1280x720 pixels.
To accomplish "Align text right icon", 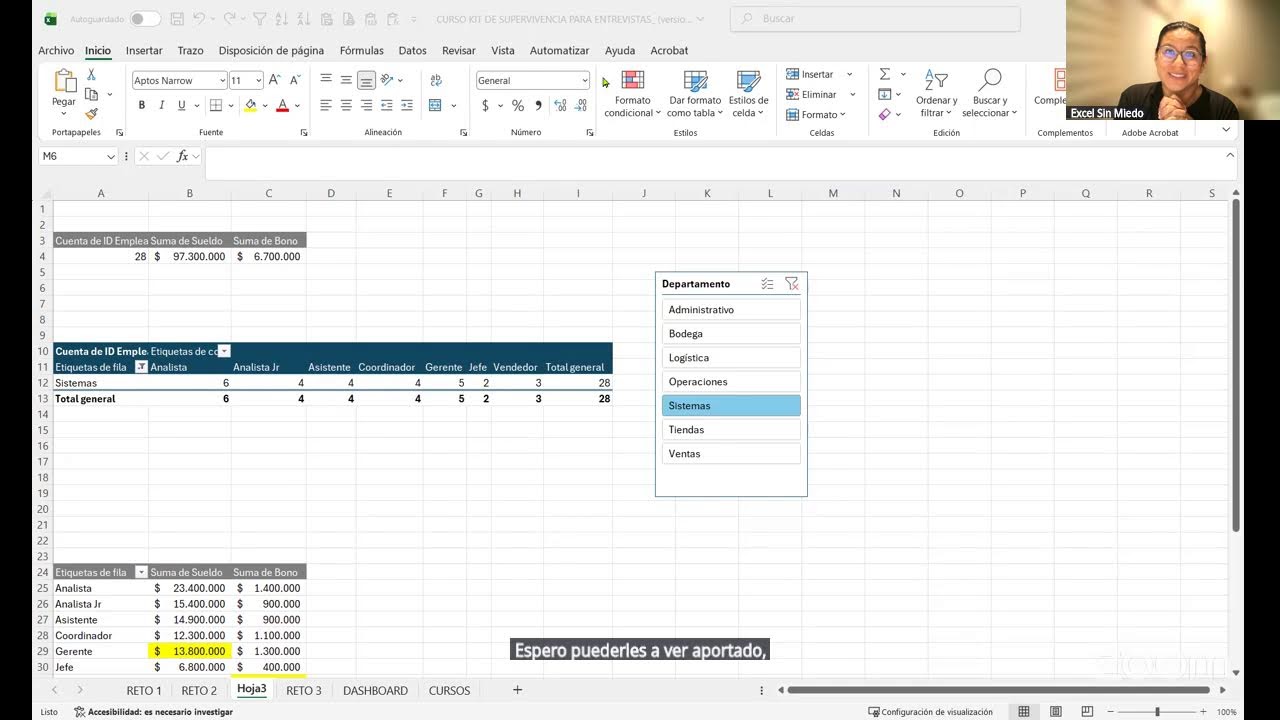I will [x=366, y=105].
